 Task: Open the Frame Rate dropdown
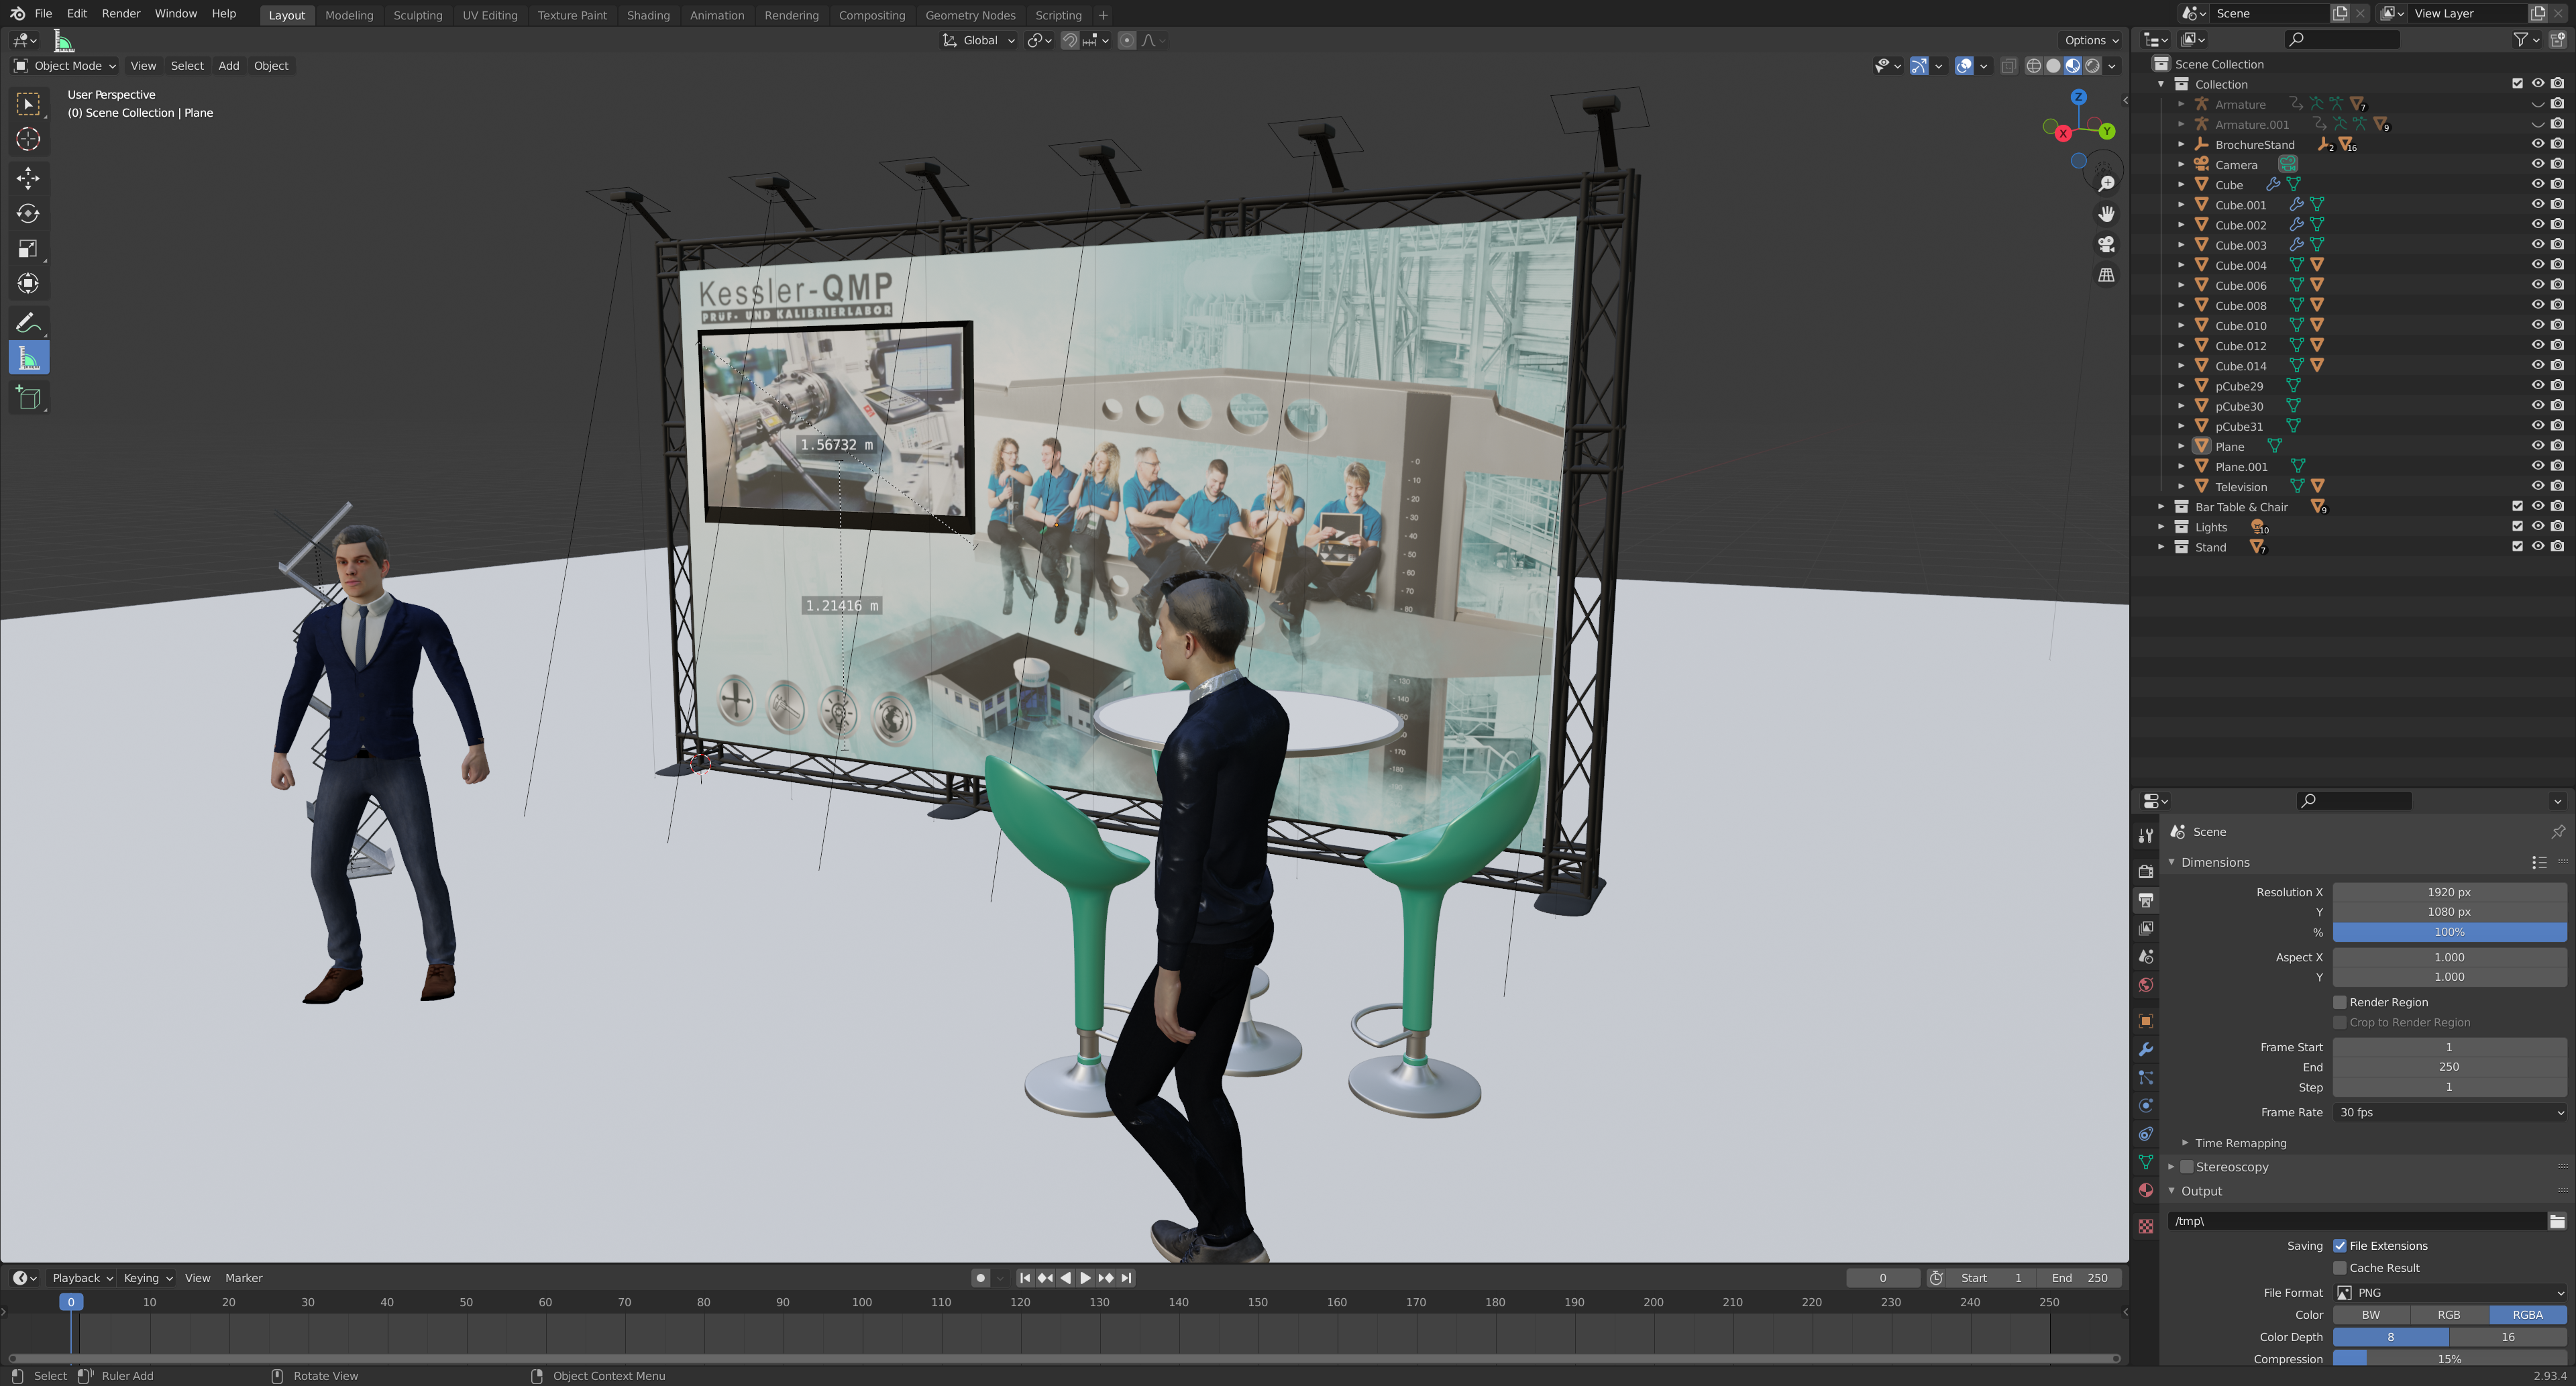(2449, 1112)
